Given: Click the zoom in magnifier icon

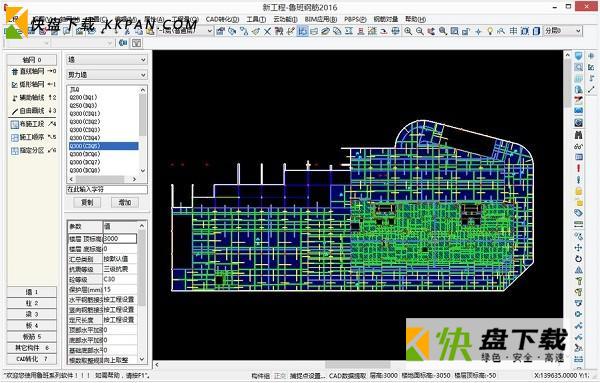Looking at the screenshot, I should [408, 31].
